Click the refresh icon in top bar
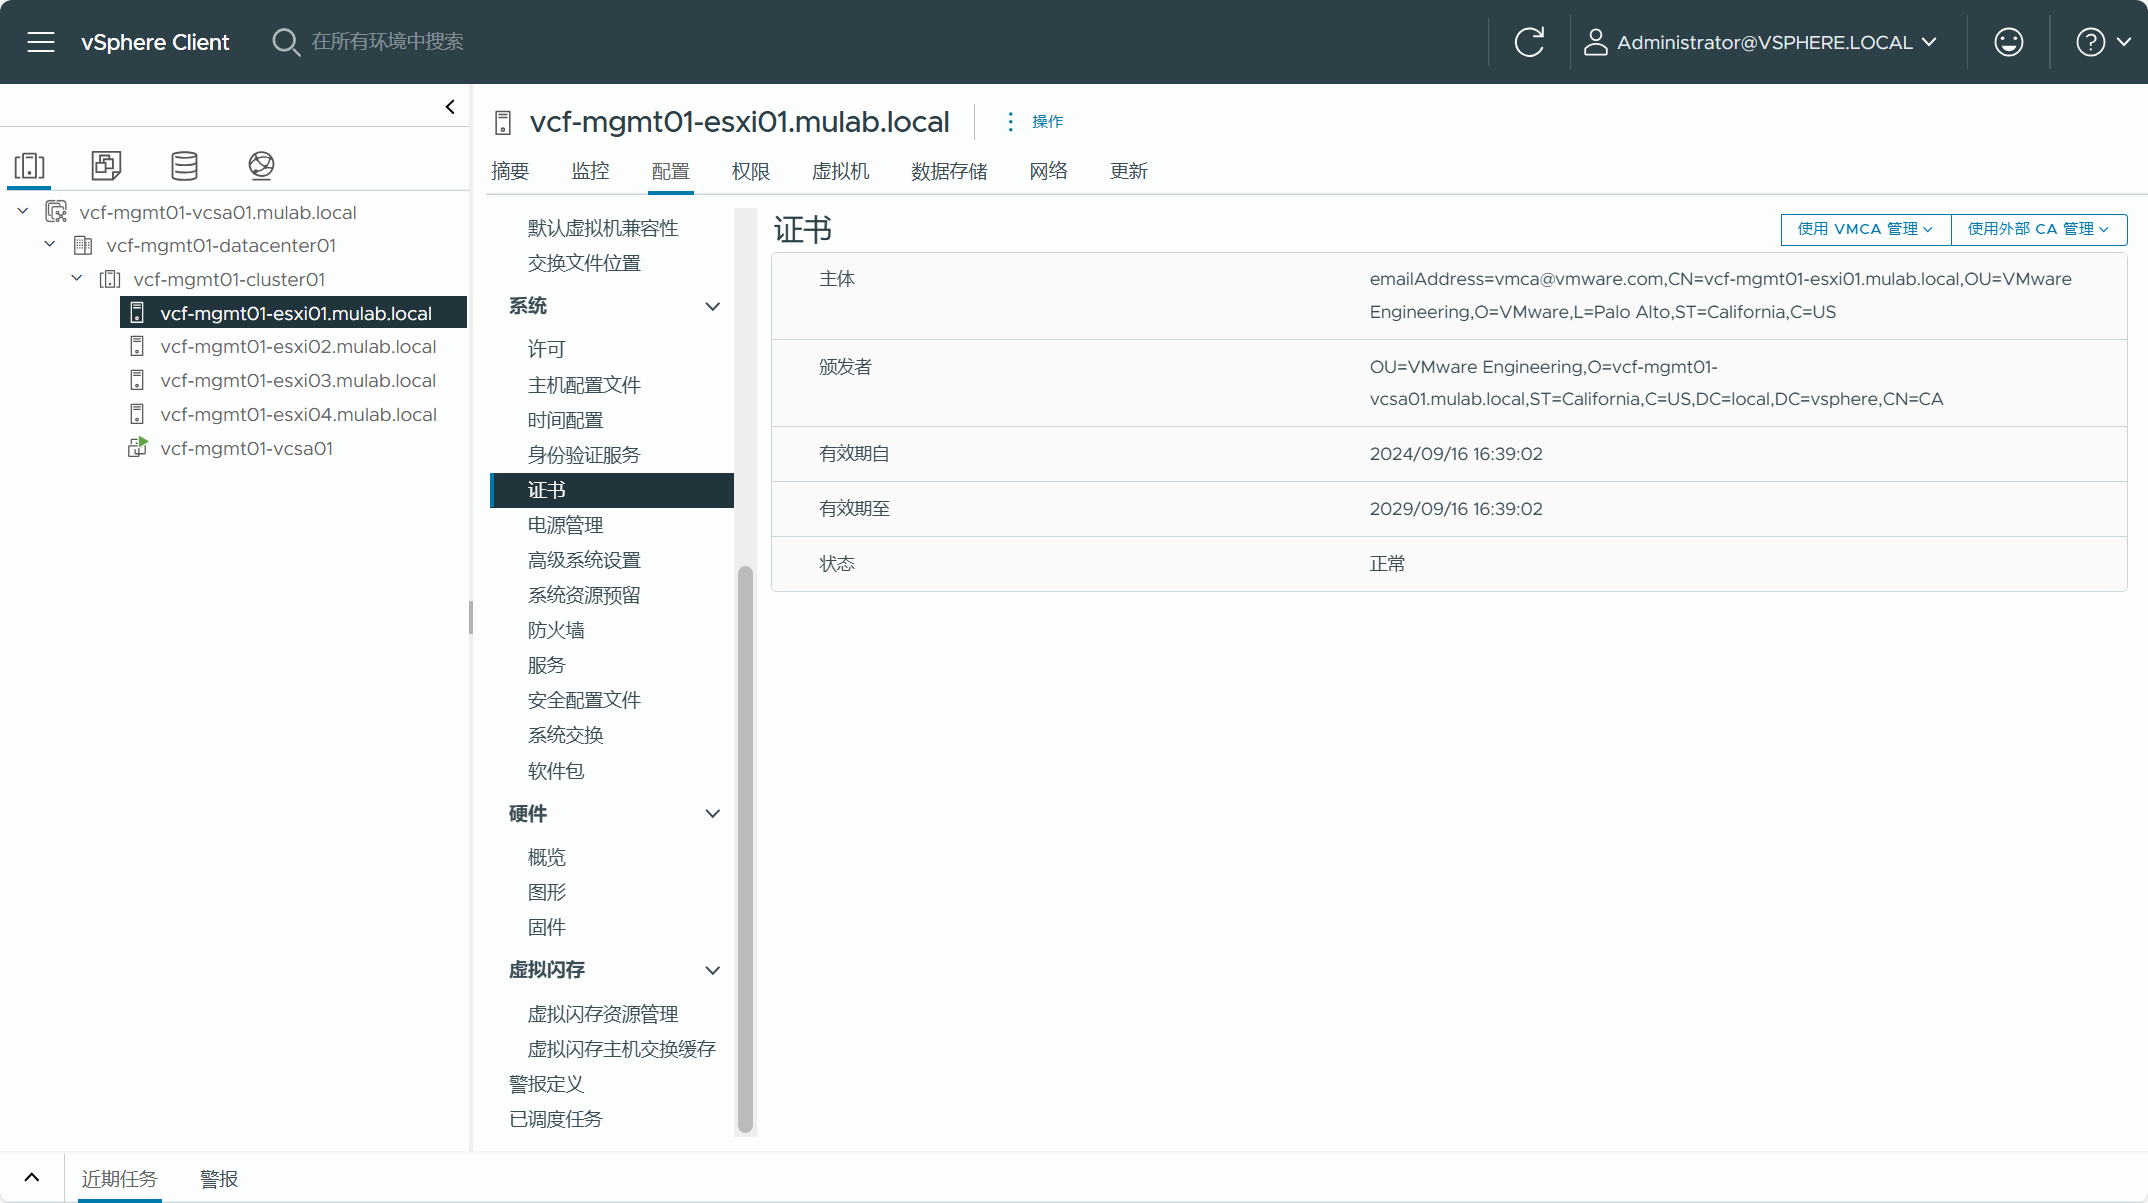This screenshot has height=1203, width=2148. (1529, 42)
